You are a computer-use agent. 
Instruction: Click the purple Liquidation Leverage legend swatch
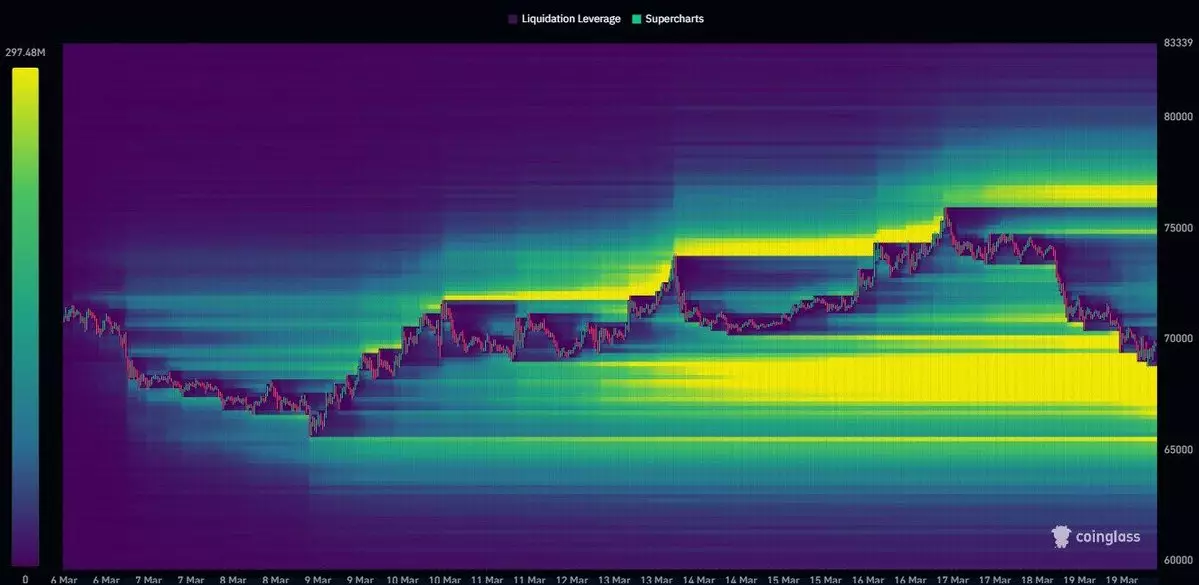pyautogui.click(x=512, y=19)
